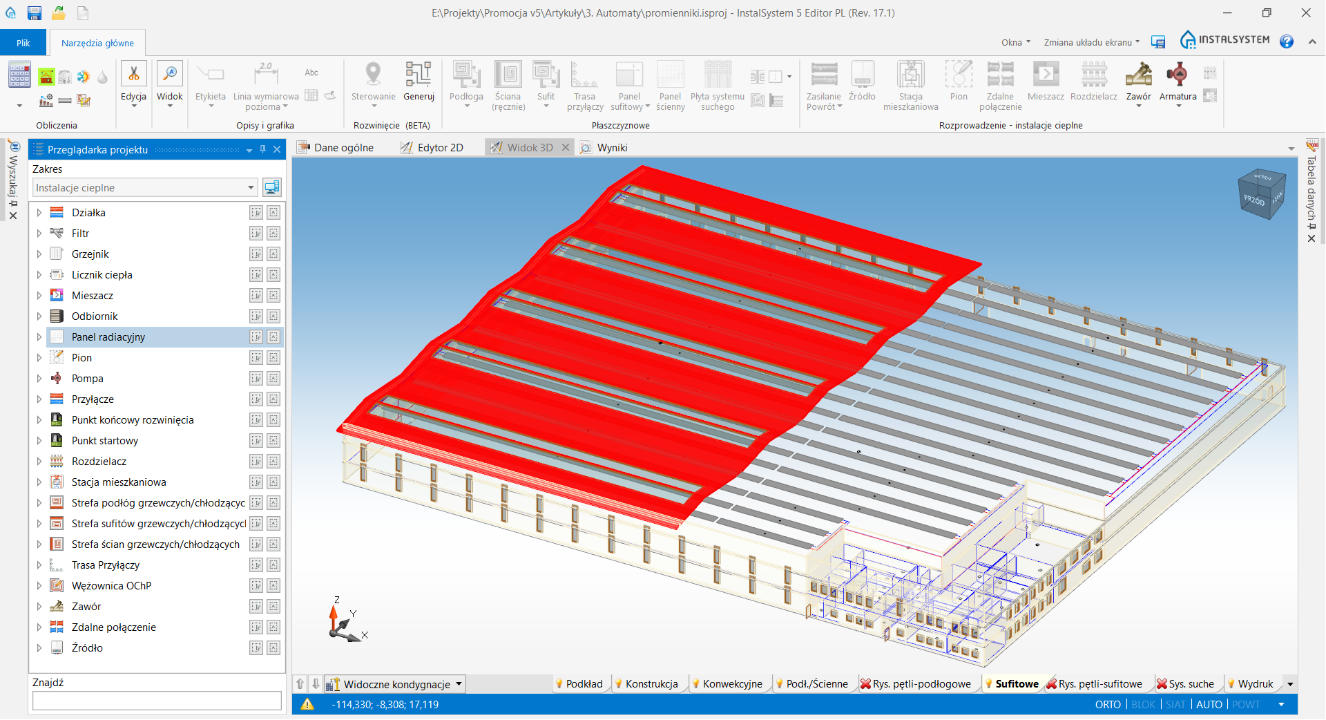The image size is (1326, 720).
Task: Open the Armatura dropdown arrow
Action: pyautogui.click(x=1179, y=107)
